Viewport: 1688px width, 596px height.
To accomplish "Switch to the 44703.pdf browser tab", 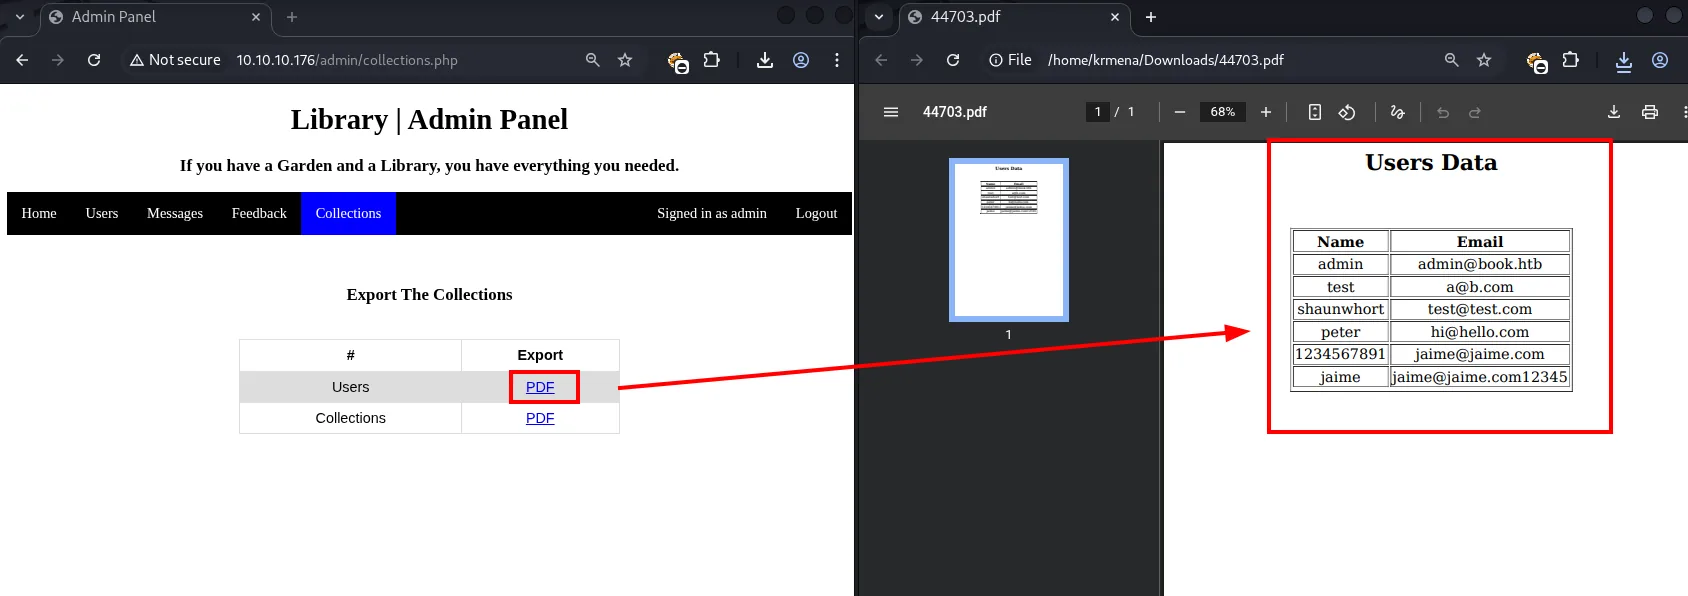I will pyautogui.click(x=1014, y=17).
